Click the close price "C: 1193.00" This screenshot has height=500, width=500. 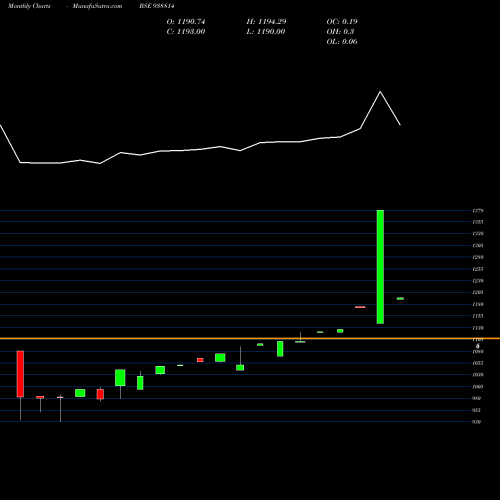(x=186, y=32)
